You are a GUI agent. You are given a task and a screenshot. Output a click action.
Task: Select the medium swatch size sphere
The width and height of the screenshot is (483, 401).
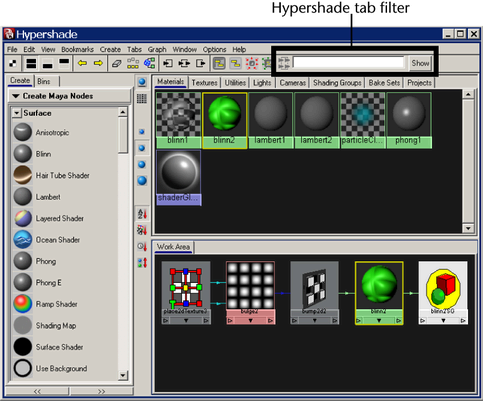coord(142,148)
